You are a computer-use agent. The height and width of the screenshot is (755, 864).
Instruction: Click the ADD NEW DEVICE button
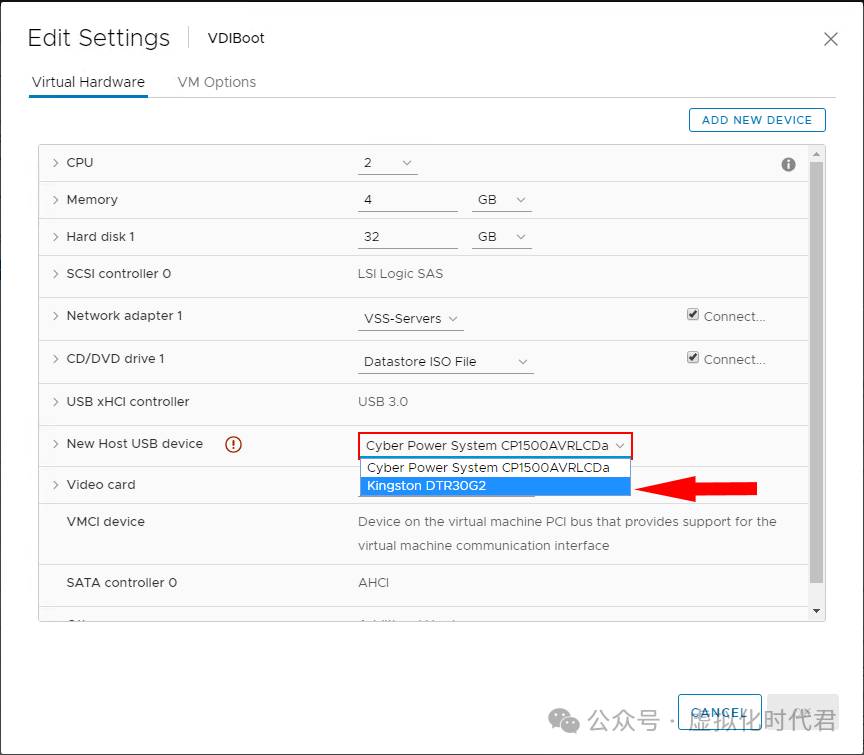pyautogui.click(x=756, y=120)
